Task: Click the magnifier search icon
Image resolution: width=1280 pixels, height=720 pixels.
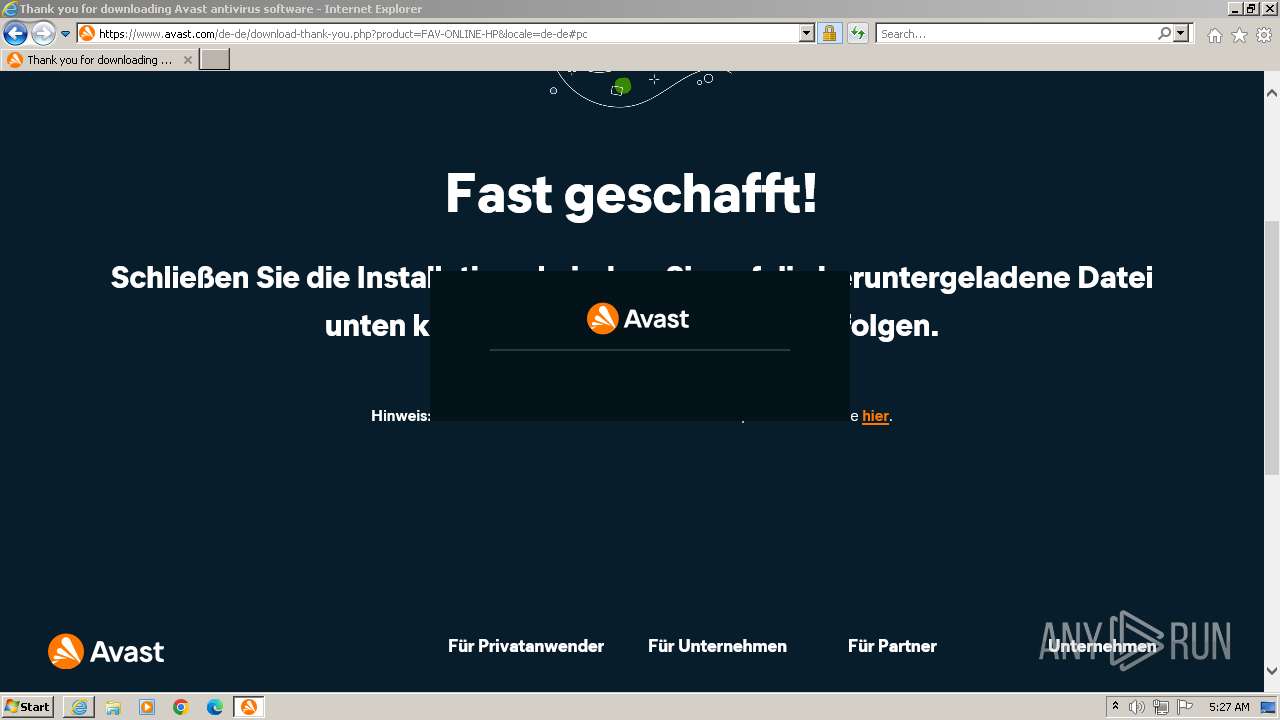Action: [x=1164, y=33]
